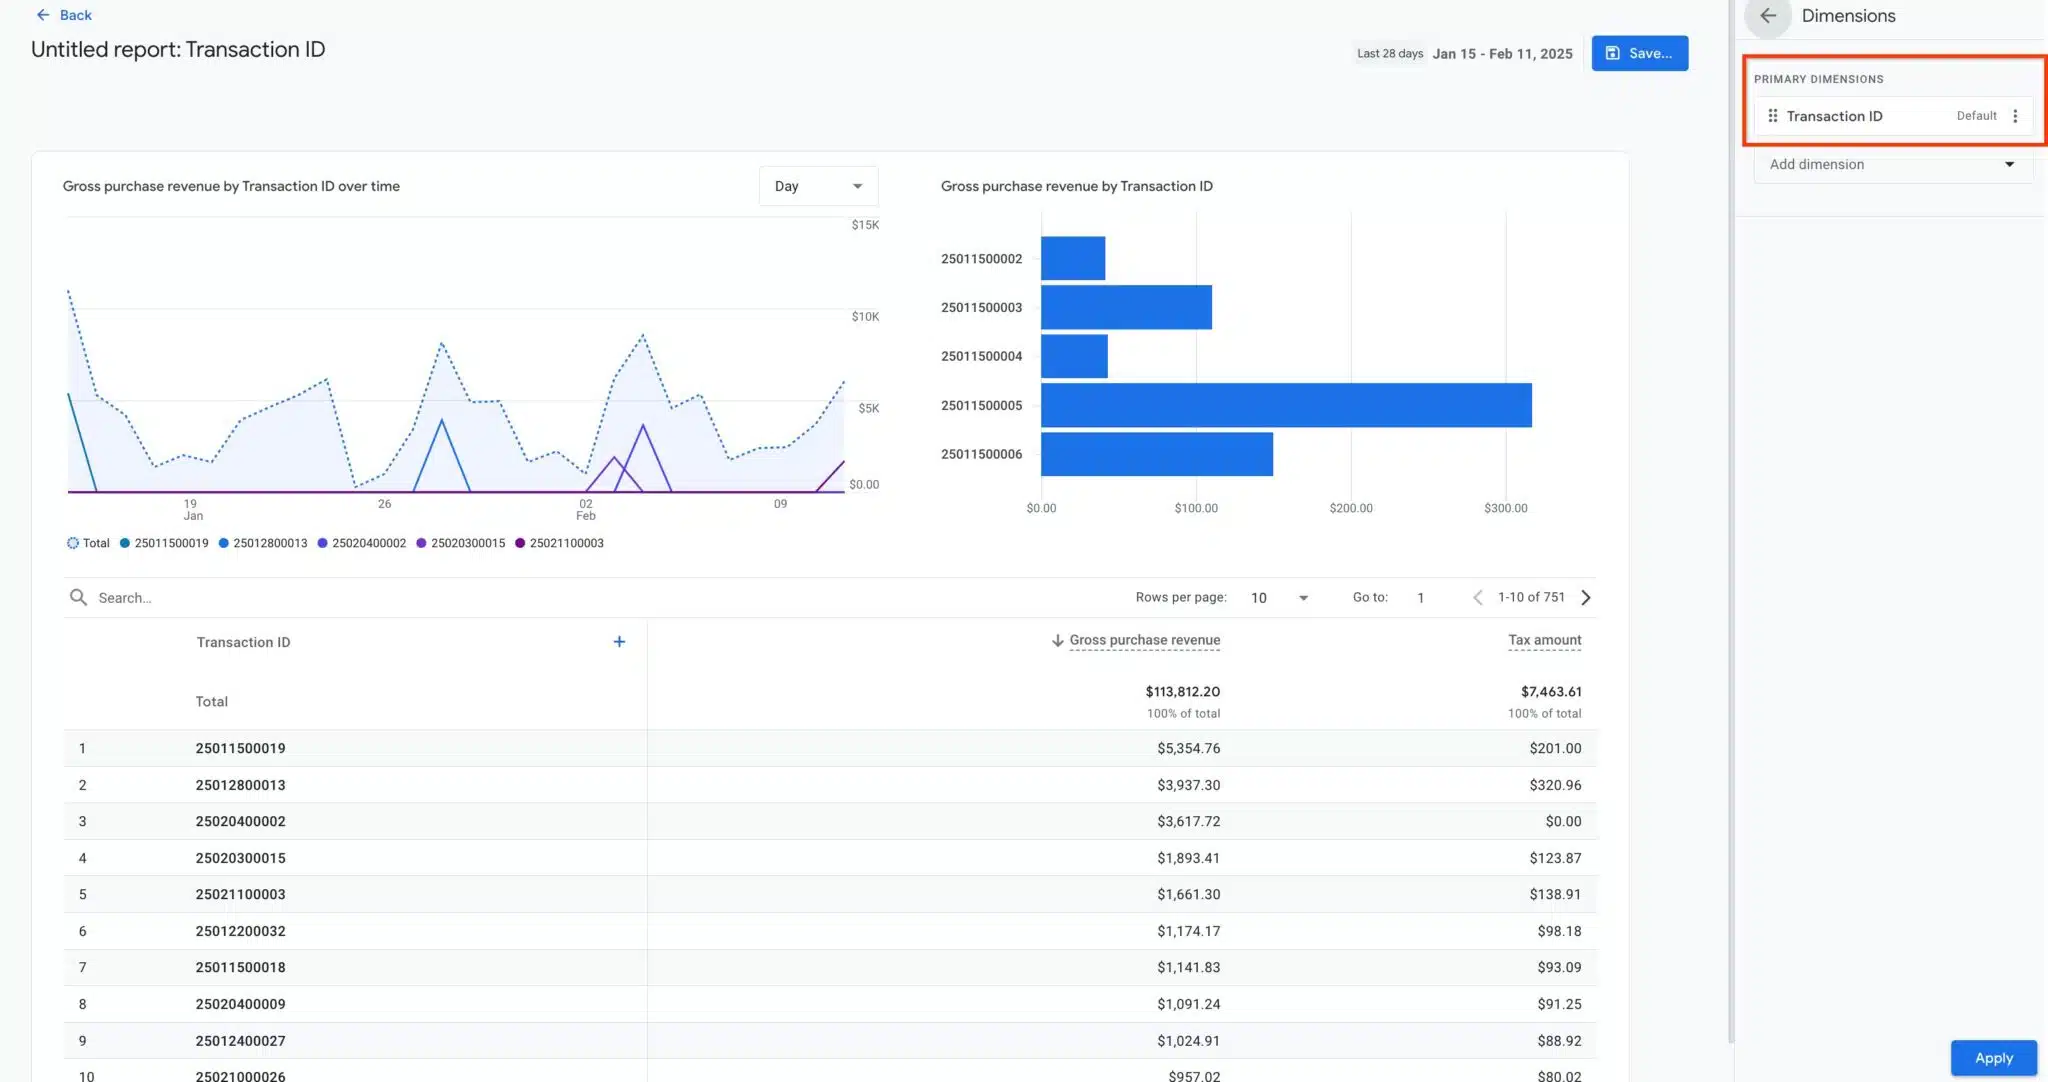This screenshot has height=1082, width=2048.
Task: Click the Go to page number field
Action: 1420,598
